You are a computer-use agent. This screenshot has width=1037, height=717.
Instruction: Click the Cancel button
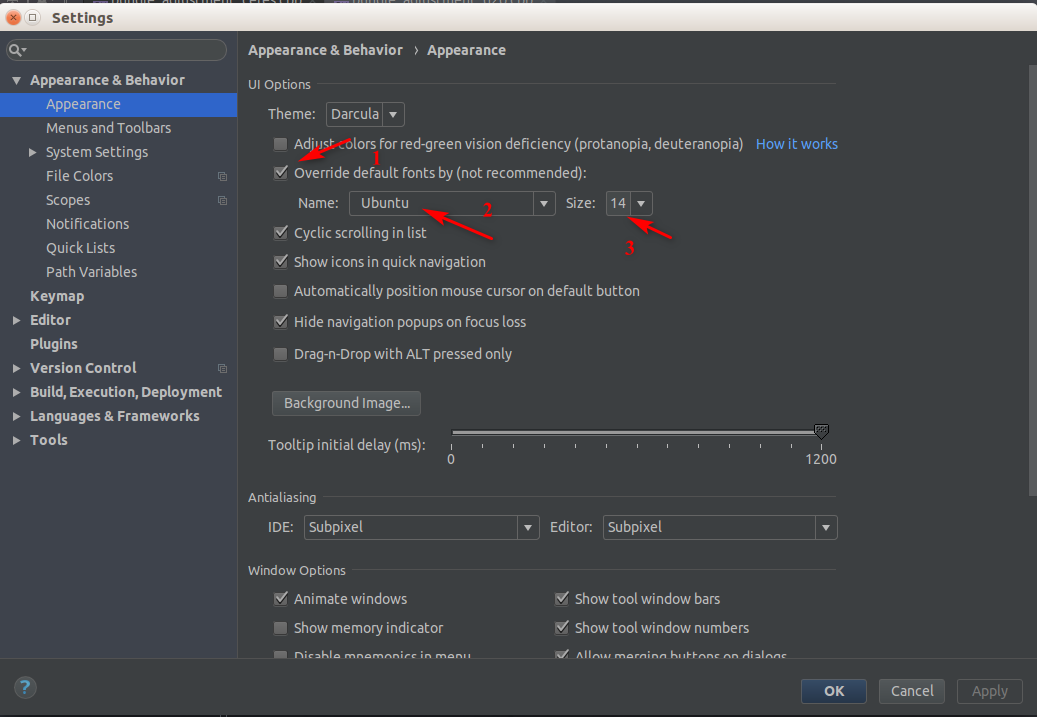911,691
